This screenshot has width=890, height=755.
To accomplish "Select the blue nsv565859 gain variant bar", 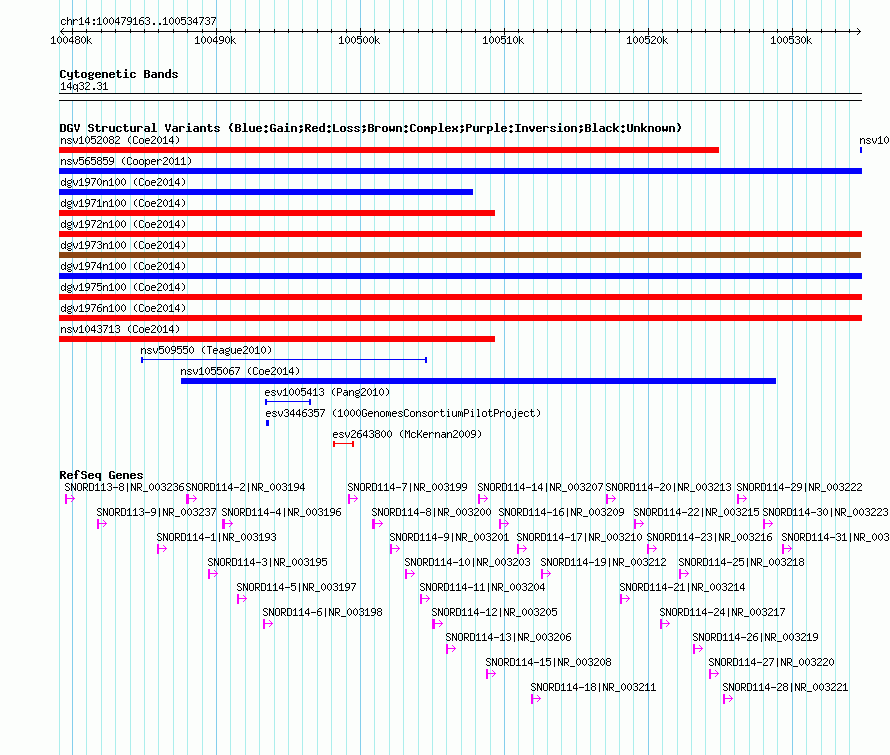I will coord(460,171).
